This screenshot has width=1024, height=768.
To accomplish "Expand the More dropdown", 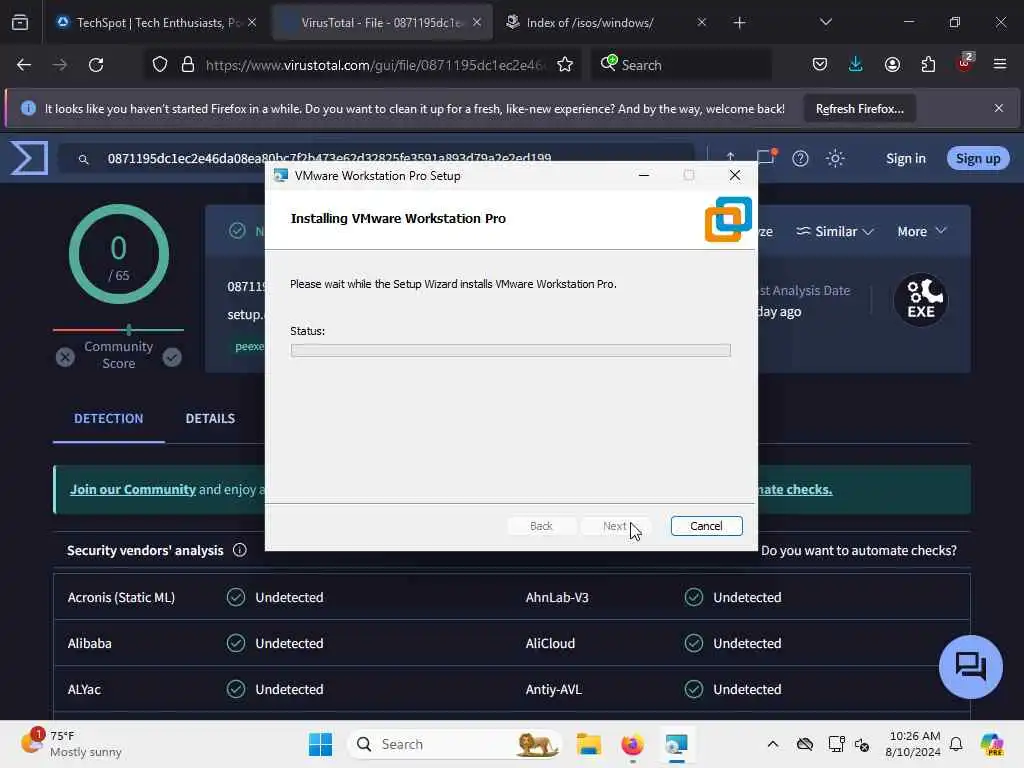I will 921,231.
